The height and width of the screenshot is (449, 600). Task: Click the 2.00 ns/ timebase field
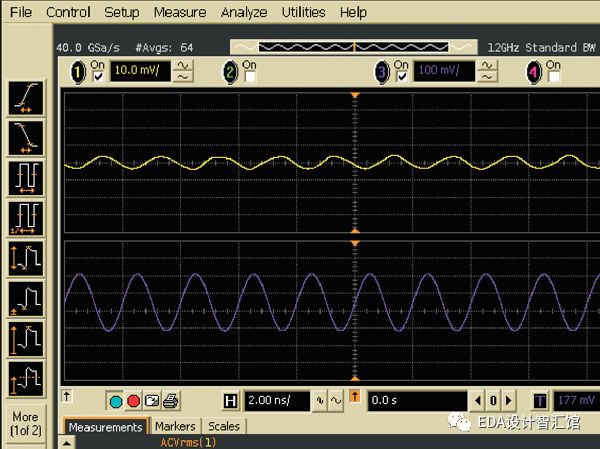click(278, 401)
